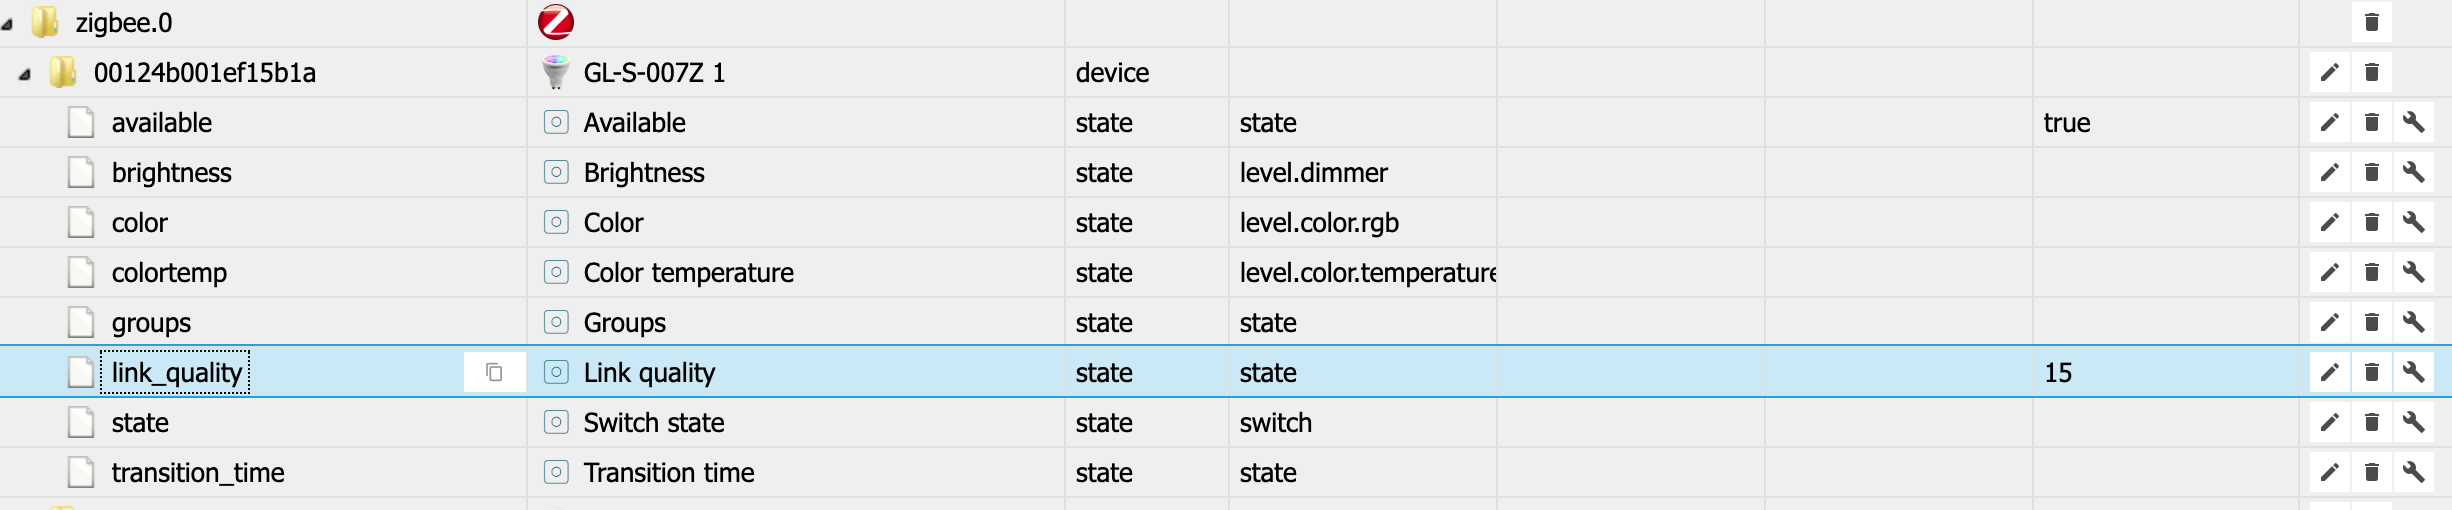Edit the link_quality object with pencil
This screenshot has height=510, width=2452.
2329,372
